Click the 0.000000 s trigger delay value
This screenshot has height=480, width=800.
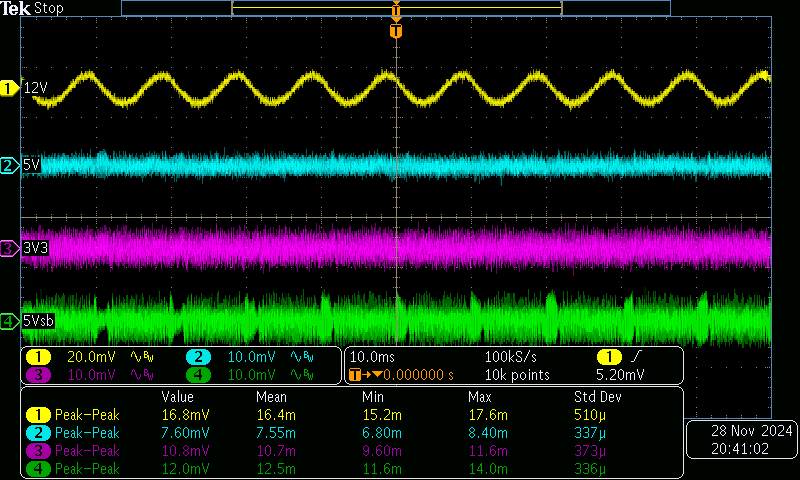tap(418, 375)
